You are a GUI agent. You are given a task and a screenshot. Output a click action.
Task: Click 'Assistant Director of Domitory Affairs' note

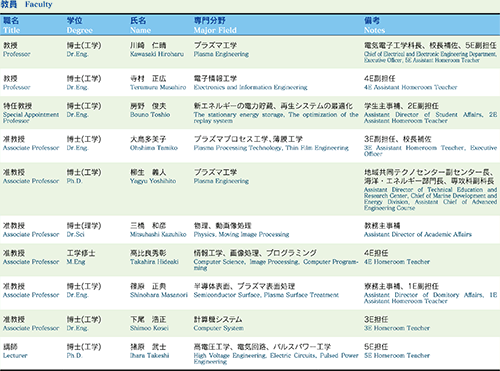point(430,298)
